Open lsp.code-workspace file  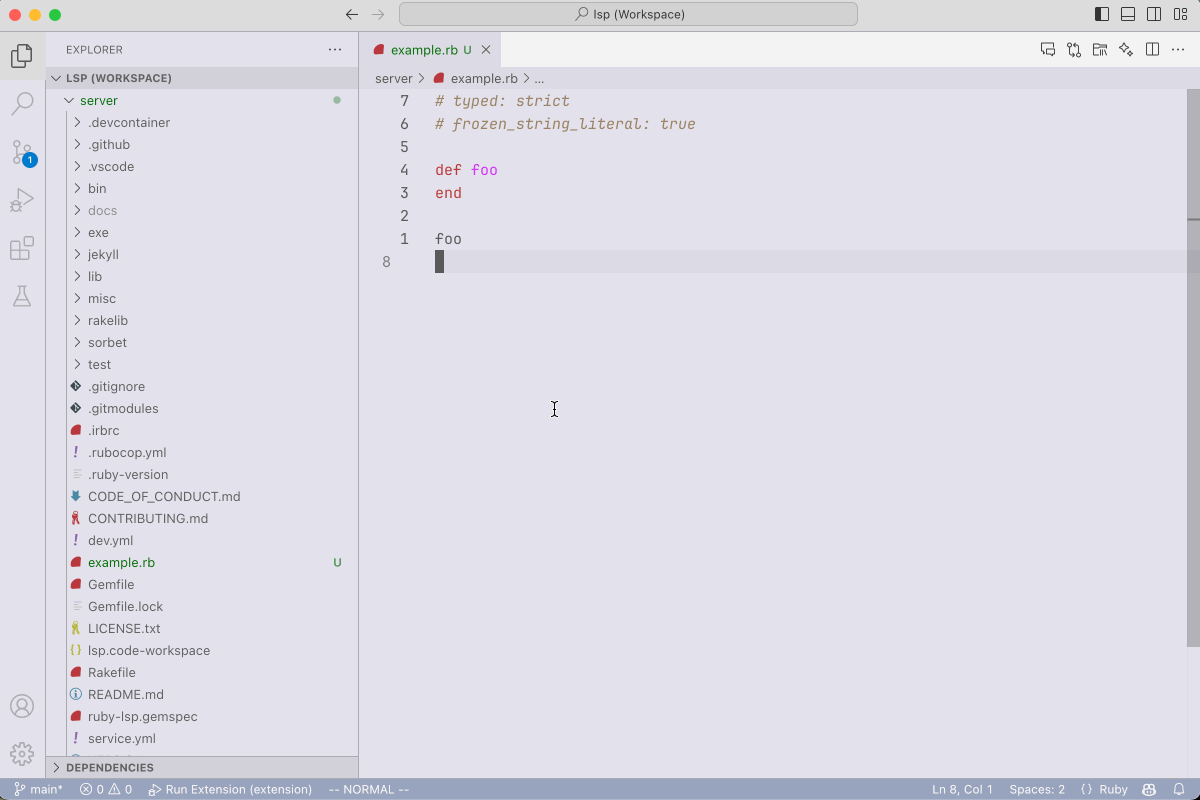pyautogui.click(x=202, y=650)
